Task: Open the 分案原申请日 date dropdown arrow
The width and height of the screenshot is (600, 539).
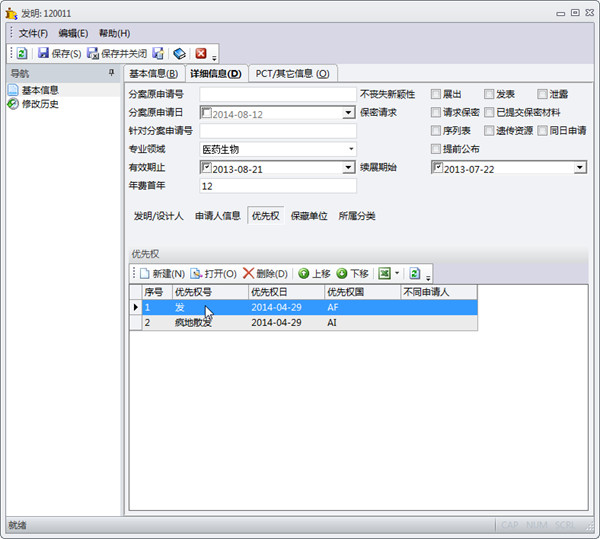Action: [348, 112]
